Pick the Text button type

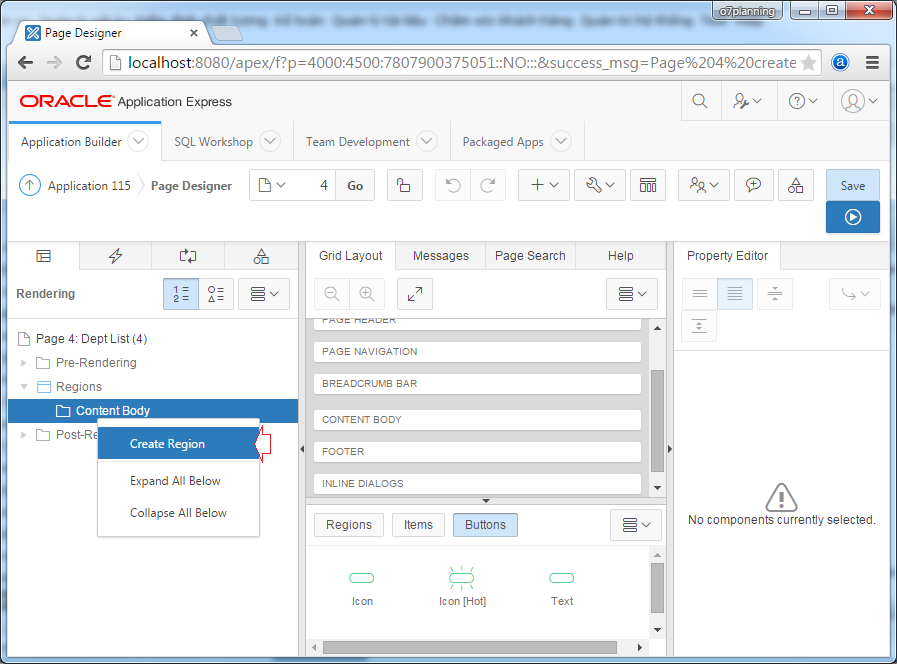pyautogui.click(x=562, y=588)
